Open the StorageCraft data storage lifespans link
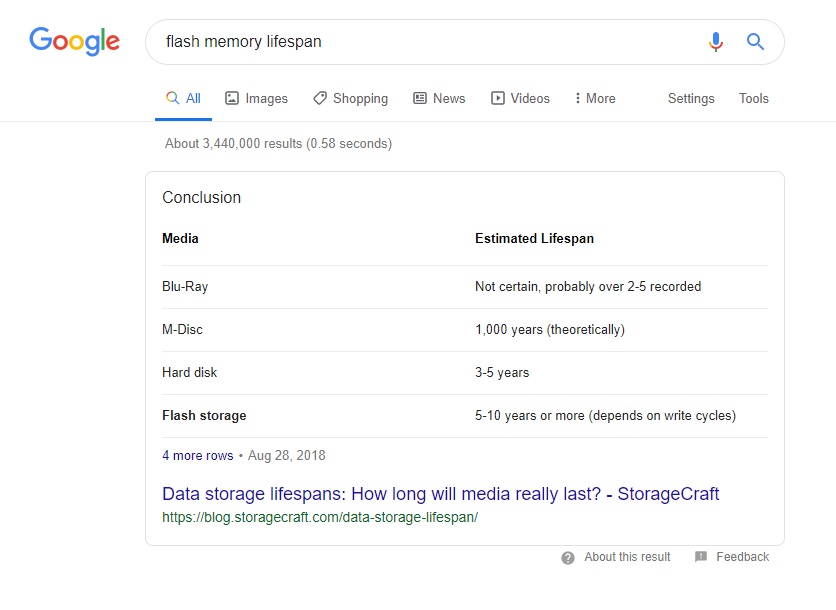836x610 pixels. tap(440, 494)
